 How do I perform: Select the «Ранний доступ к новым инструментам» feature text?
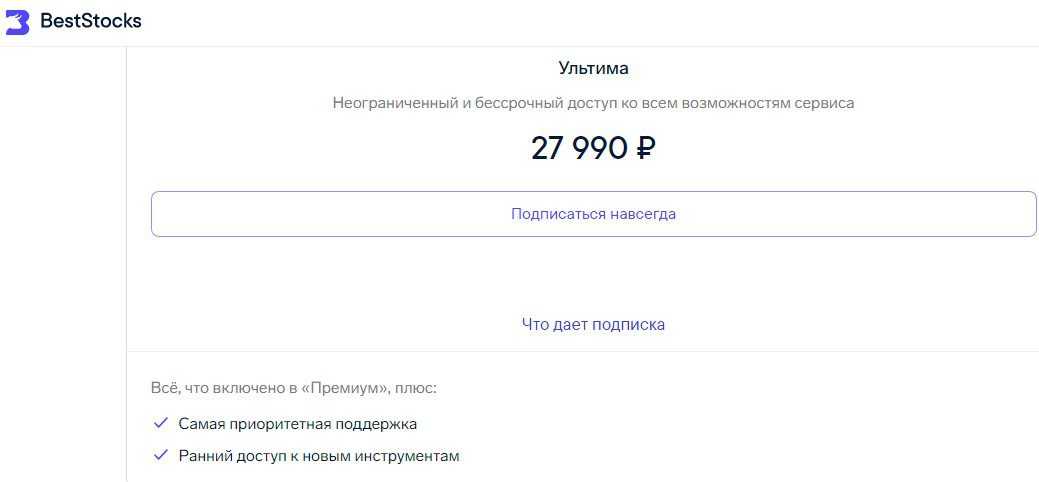pyautogui.click(x=319, y=456)
